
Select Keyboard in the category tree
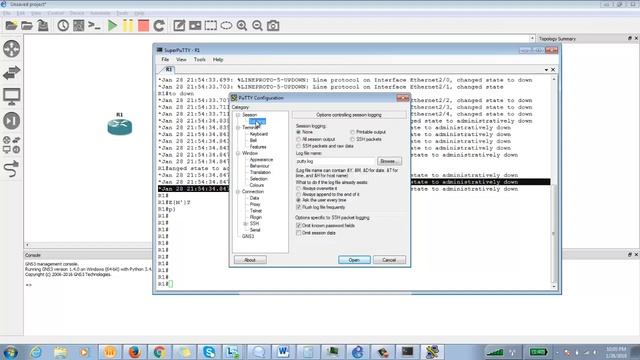[x=259, y=134]
